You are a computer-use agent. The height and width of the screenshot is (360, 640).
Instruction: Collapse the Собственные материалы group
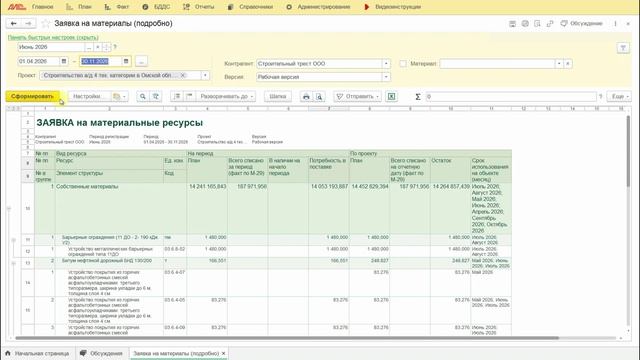(x=9, y=209)
